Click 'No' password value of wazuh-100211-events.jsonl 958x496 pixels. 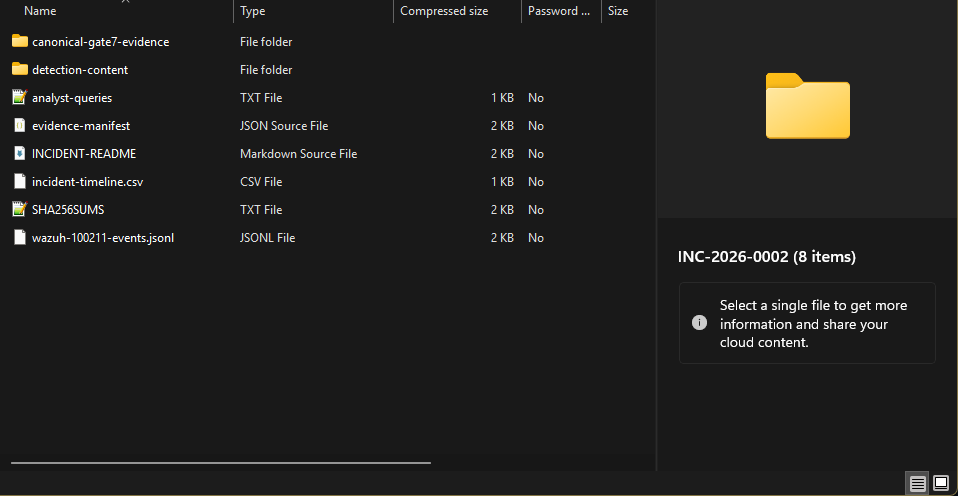536,238
